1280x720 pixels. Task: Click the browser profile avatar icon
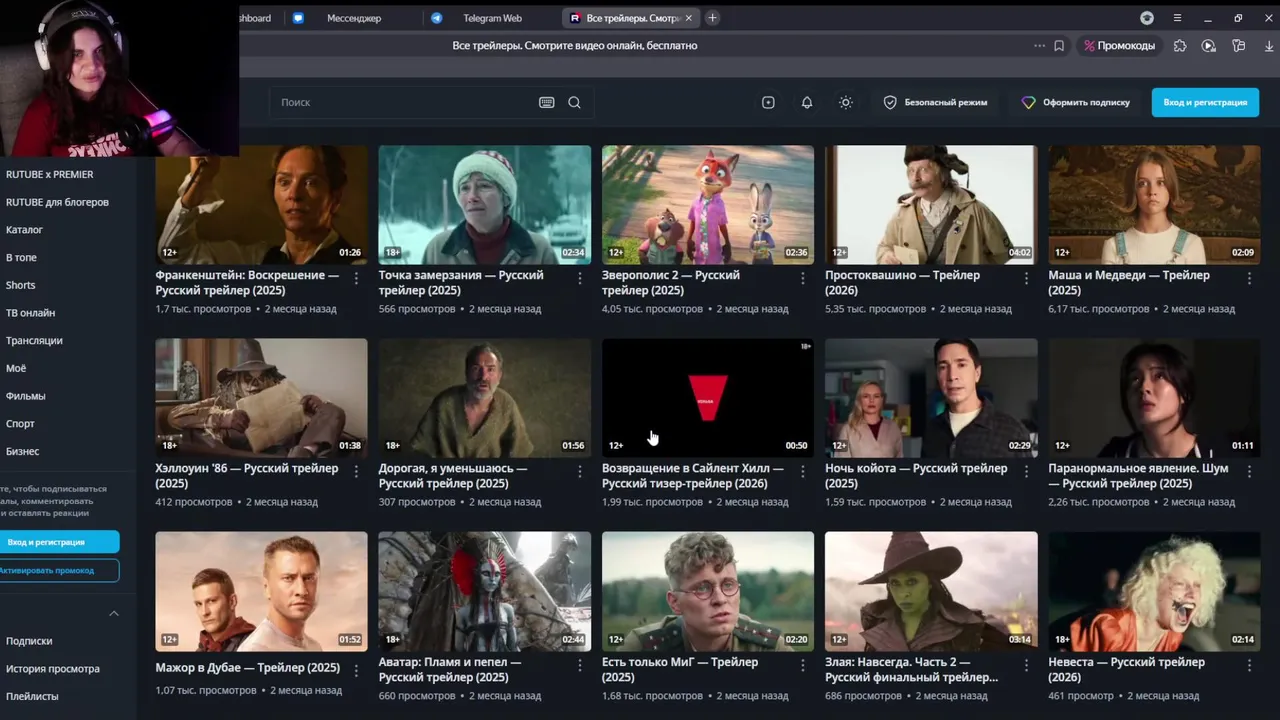[1147, 18]
